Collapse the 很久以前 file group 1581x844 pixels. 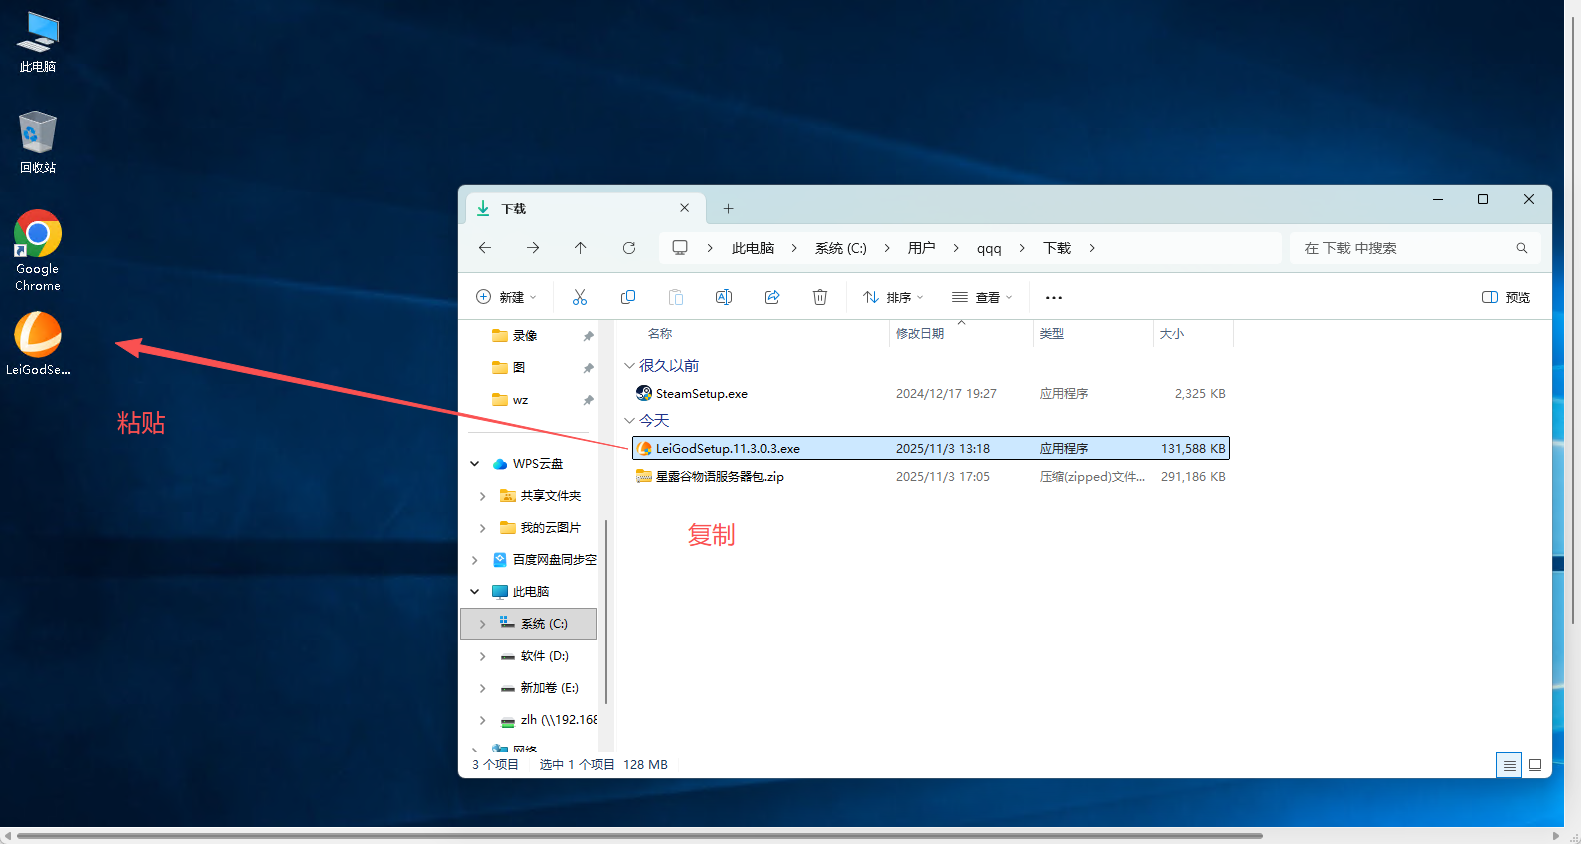point(629,366)
